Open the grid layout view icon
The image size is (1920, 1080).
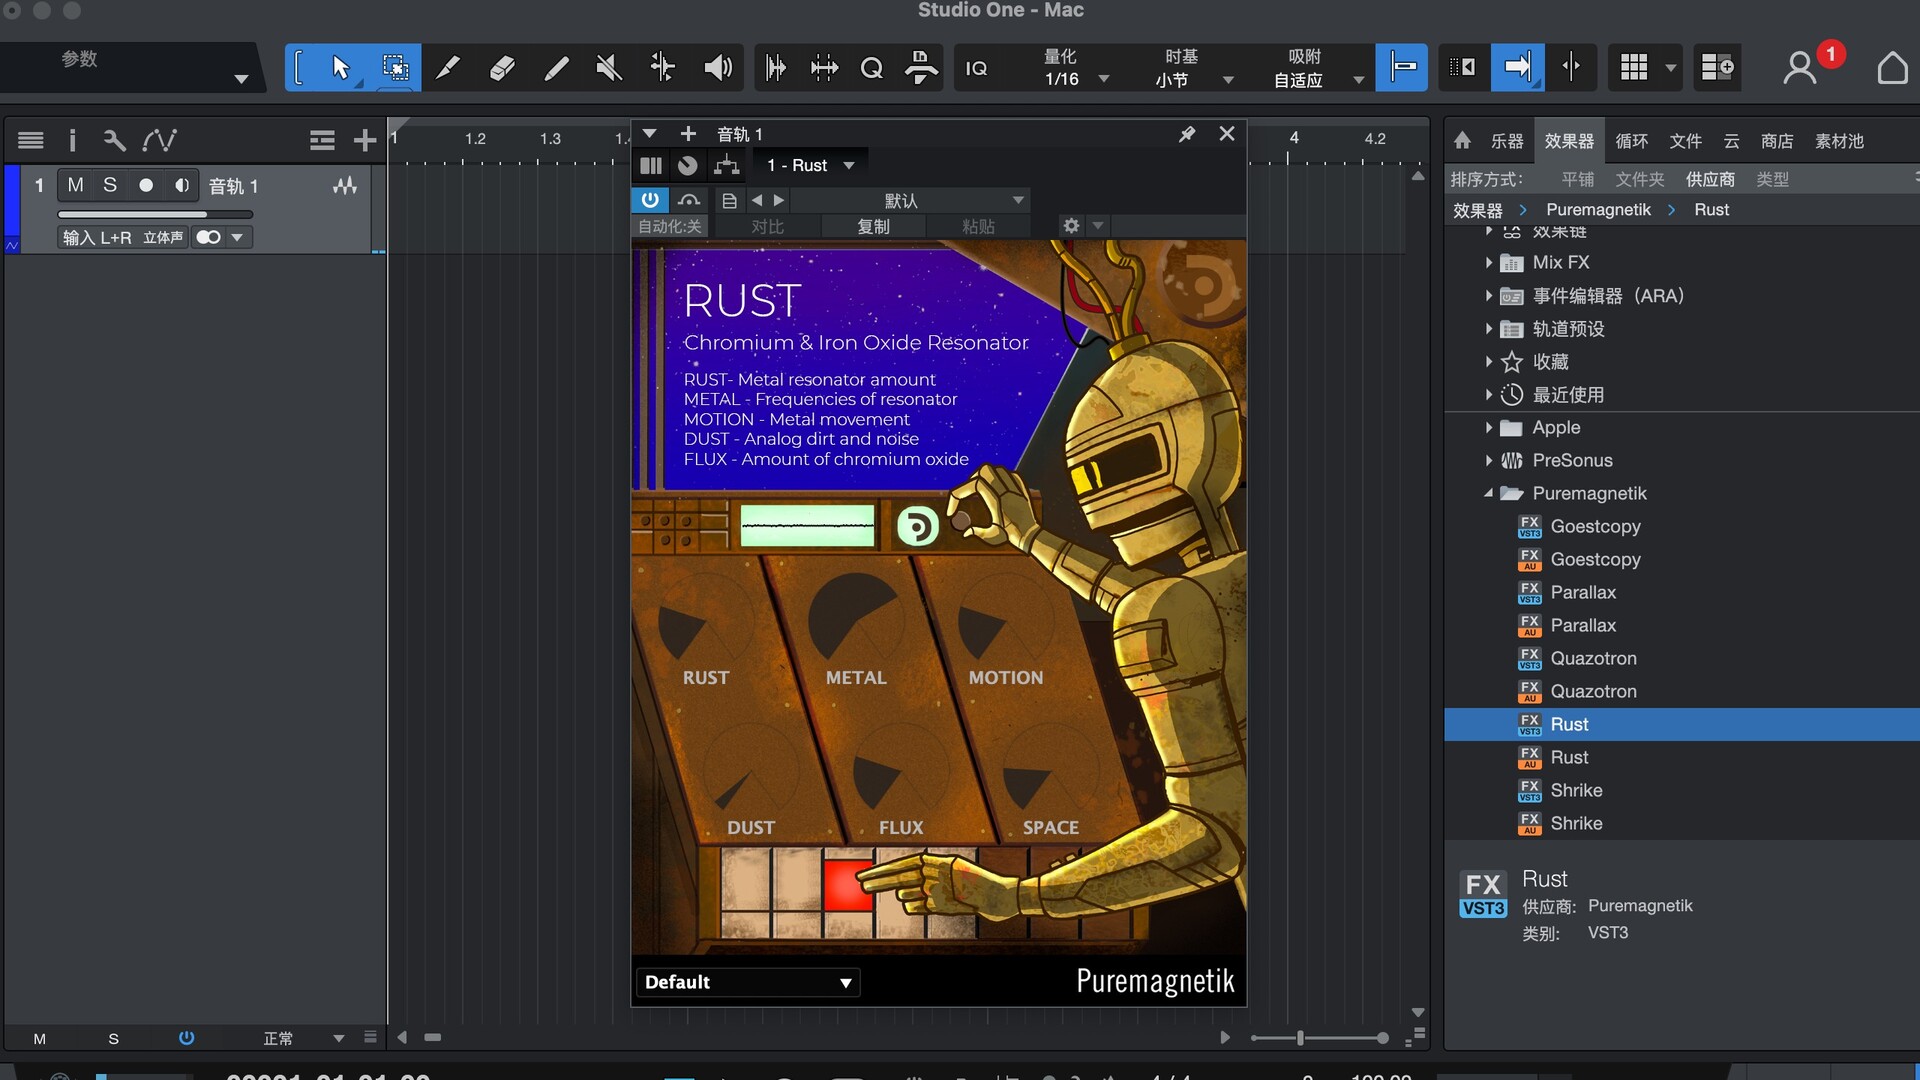coord(1634,68)
